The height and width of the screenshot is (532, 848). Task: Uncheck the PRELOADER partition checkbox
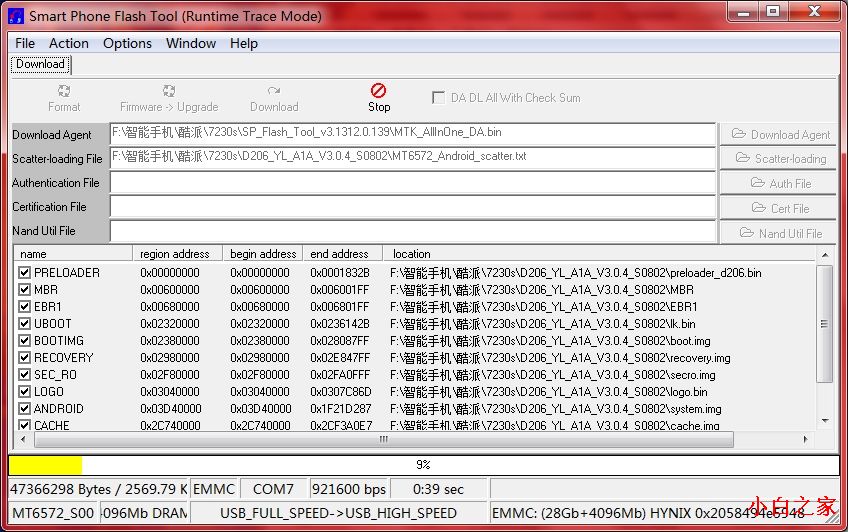(24, 272)
